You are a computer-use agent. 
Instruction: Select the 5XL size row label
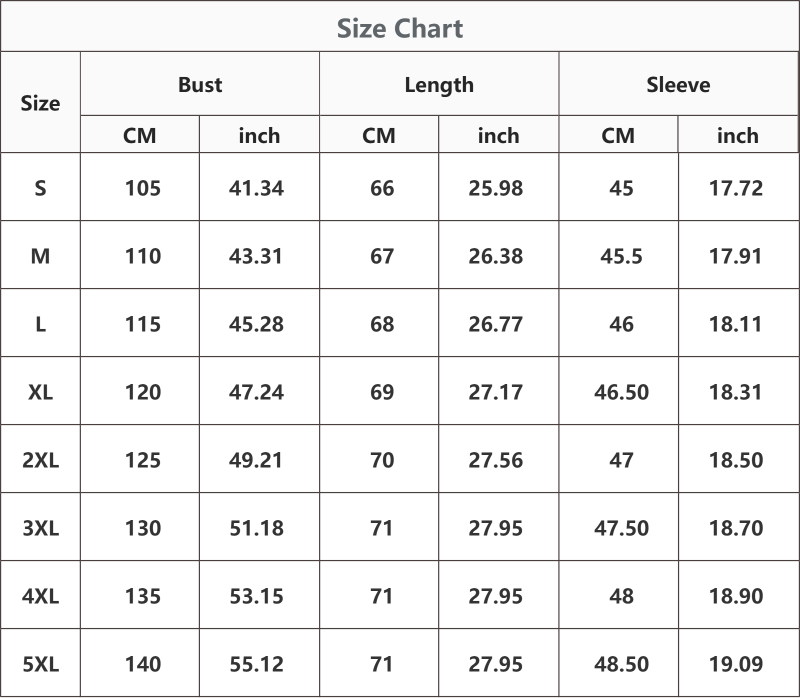click(x=40, y=664)
